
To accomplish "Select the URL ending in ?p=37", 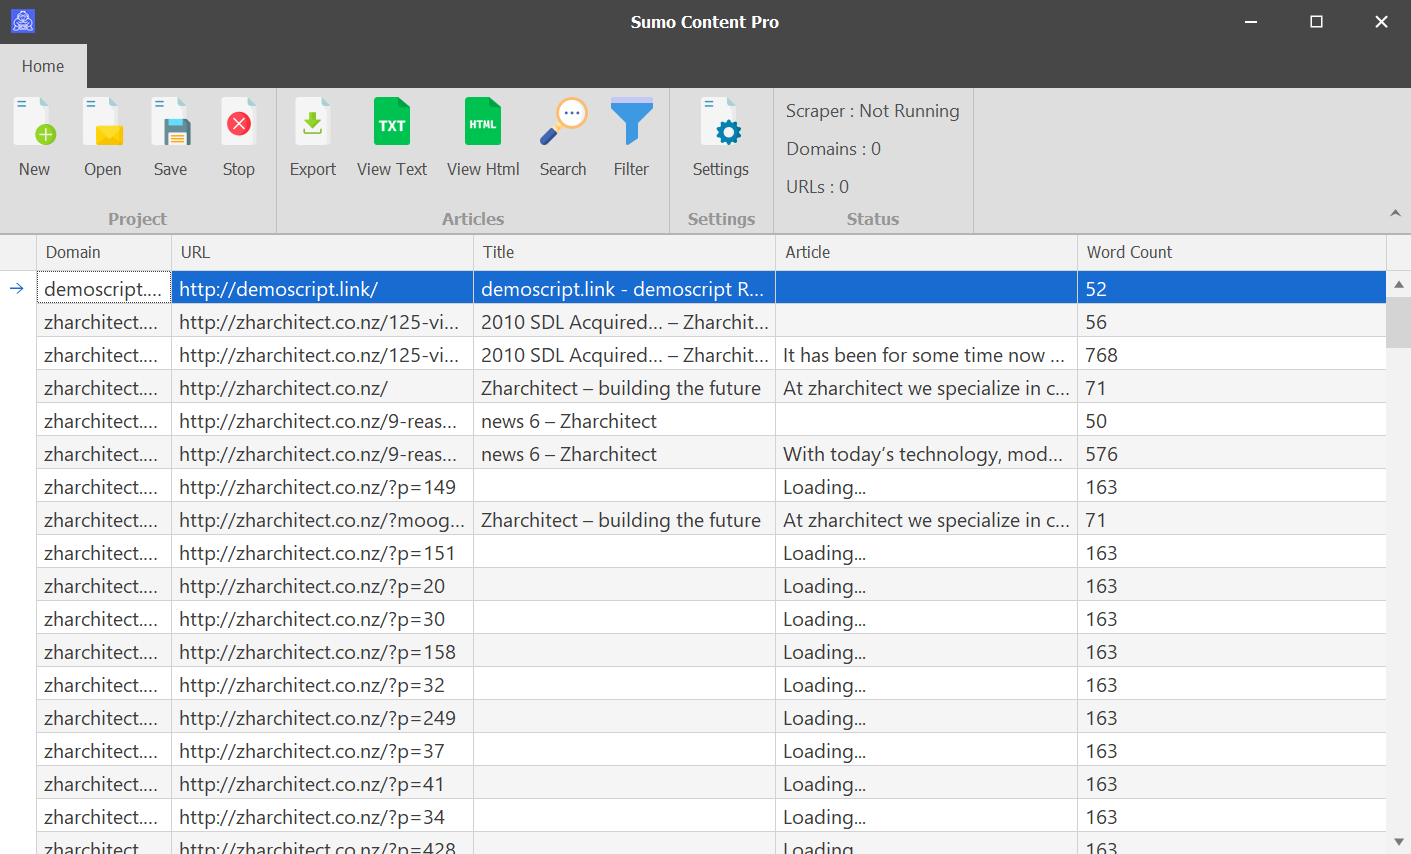I will [x=322, y=751].
